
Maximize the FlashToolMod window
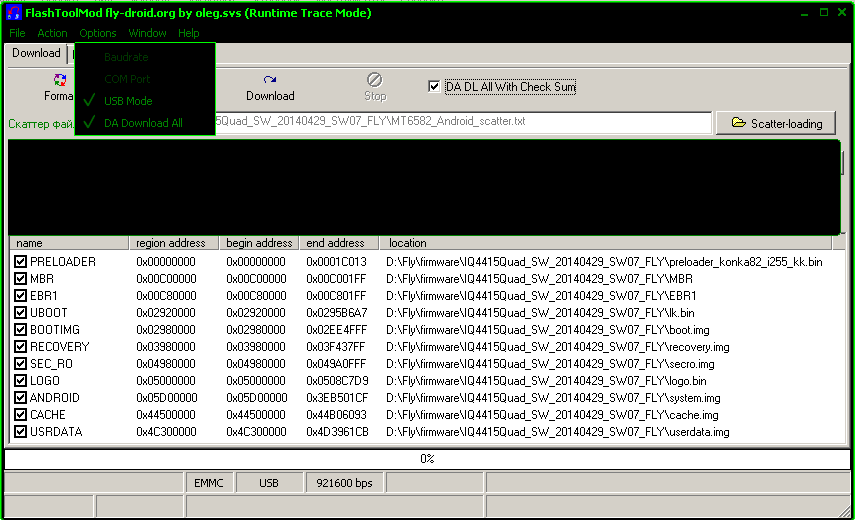(x=824, y=13)
